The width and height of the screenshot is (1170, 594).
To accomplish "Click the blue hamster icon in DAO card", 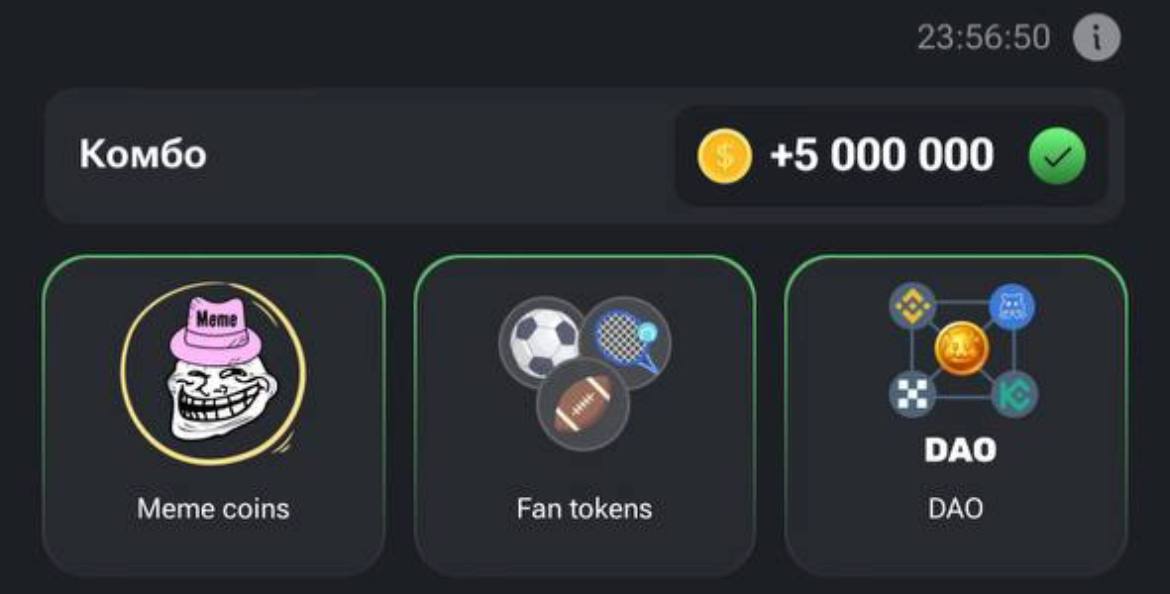I will (1012, 306).
